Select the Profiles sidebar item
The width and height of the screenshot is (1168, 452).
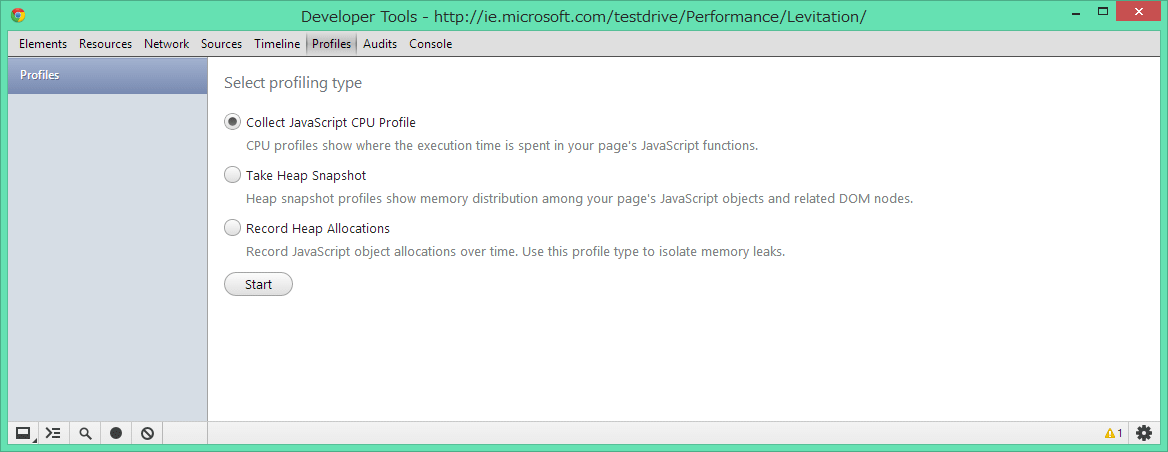(x=107, y=75)
